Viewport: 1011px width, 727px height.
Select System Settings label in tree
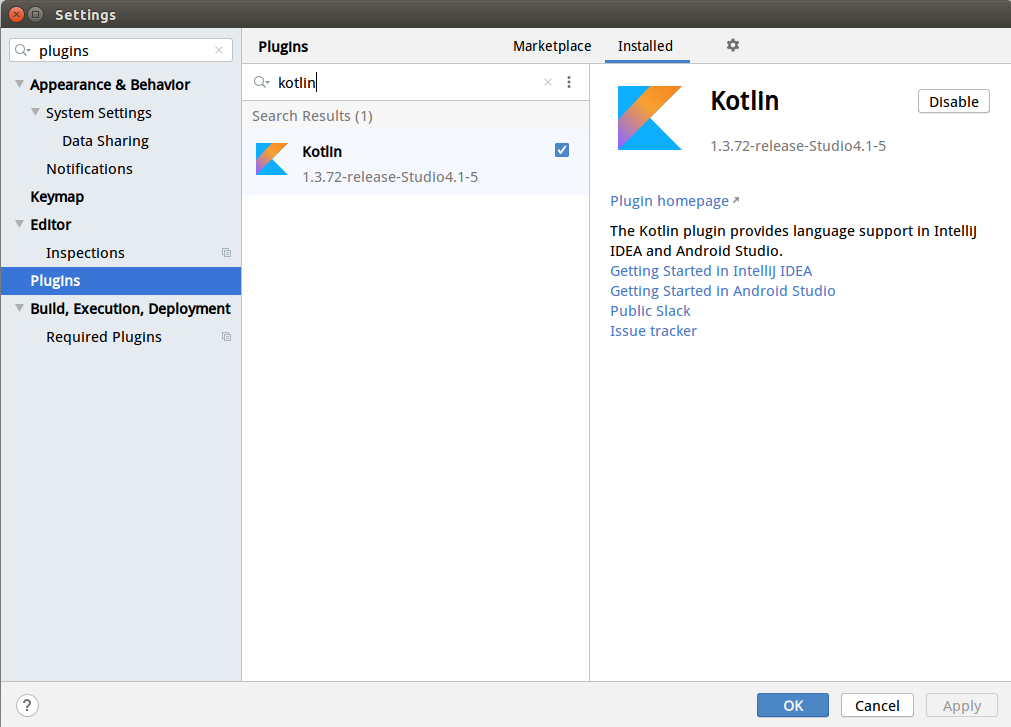coord(99,113)
